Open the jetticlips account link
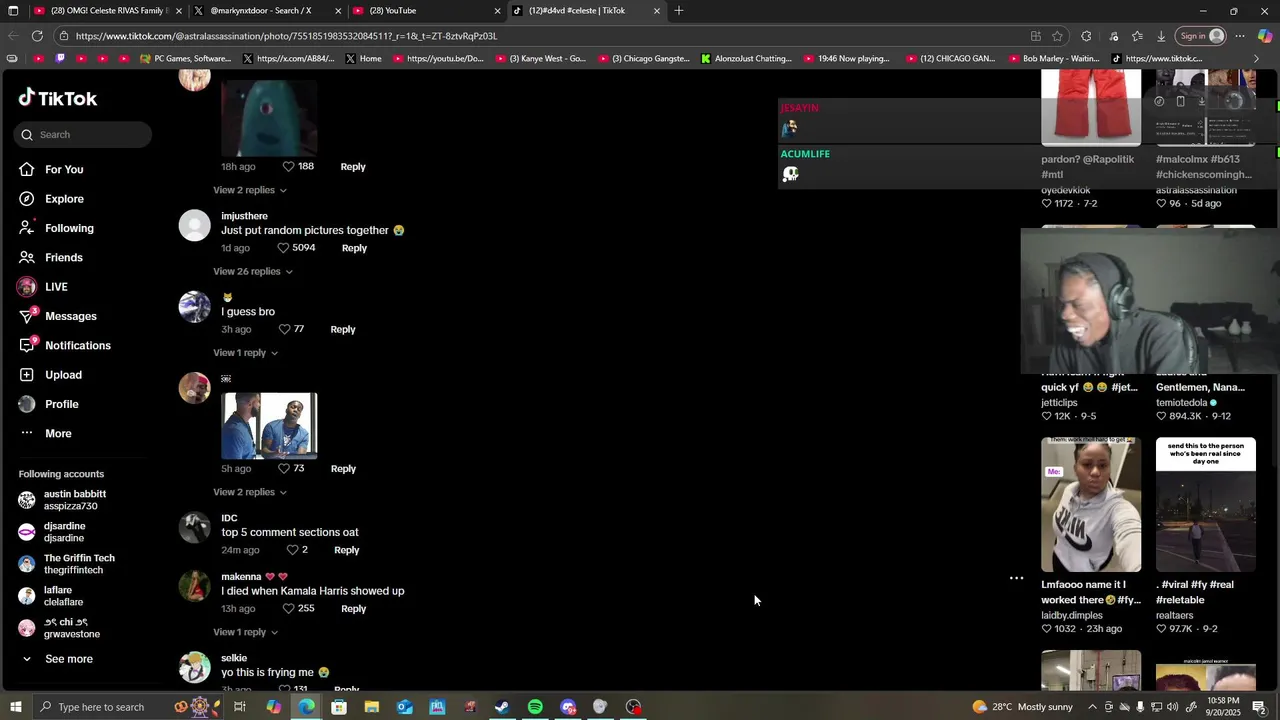This screenshot has height=720, width=1280. 1059,403
